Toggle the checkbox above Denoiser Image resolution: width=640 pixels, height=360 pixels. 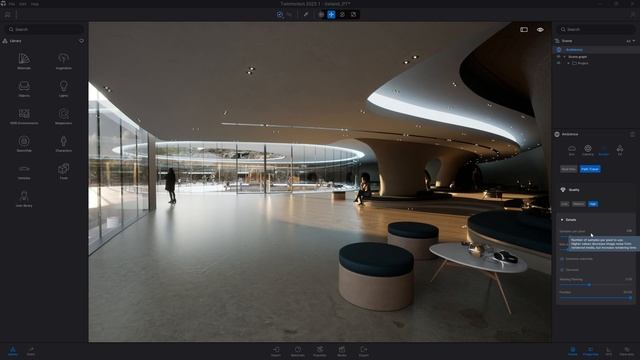(x=562, y=259)
